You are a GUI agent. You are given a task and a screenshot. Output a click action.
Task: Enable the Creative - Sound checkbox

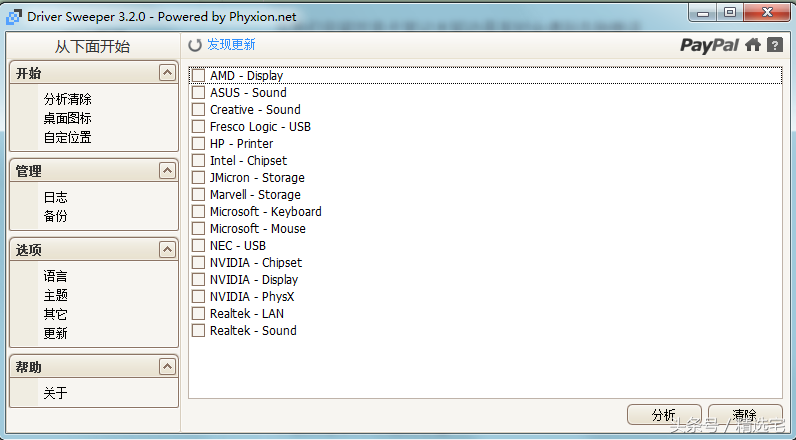[x=198, y=110]
